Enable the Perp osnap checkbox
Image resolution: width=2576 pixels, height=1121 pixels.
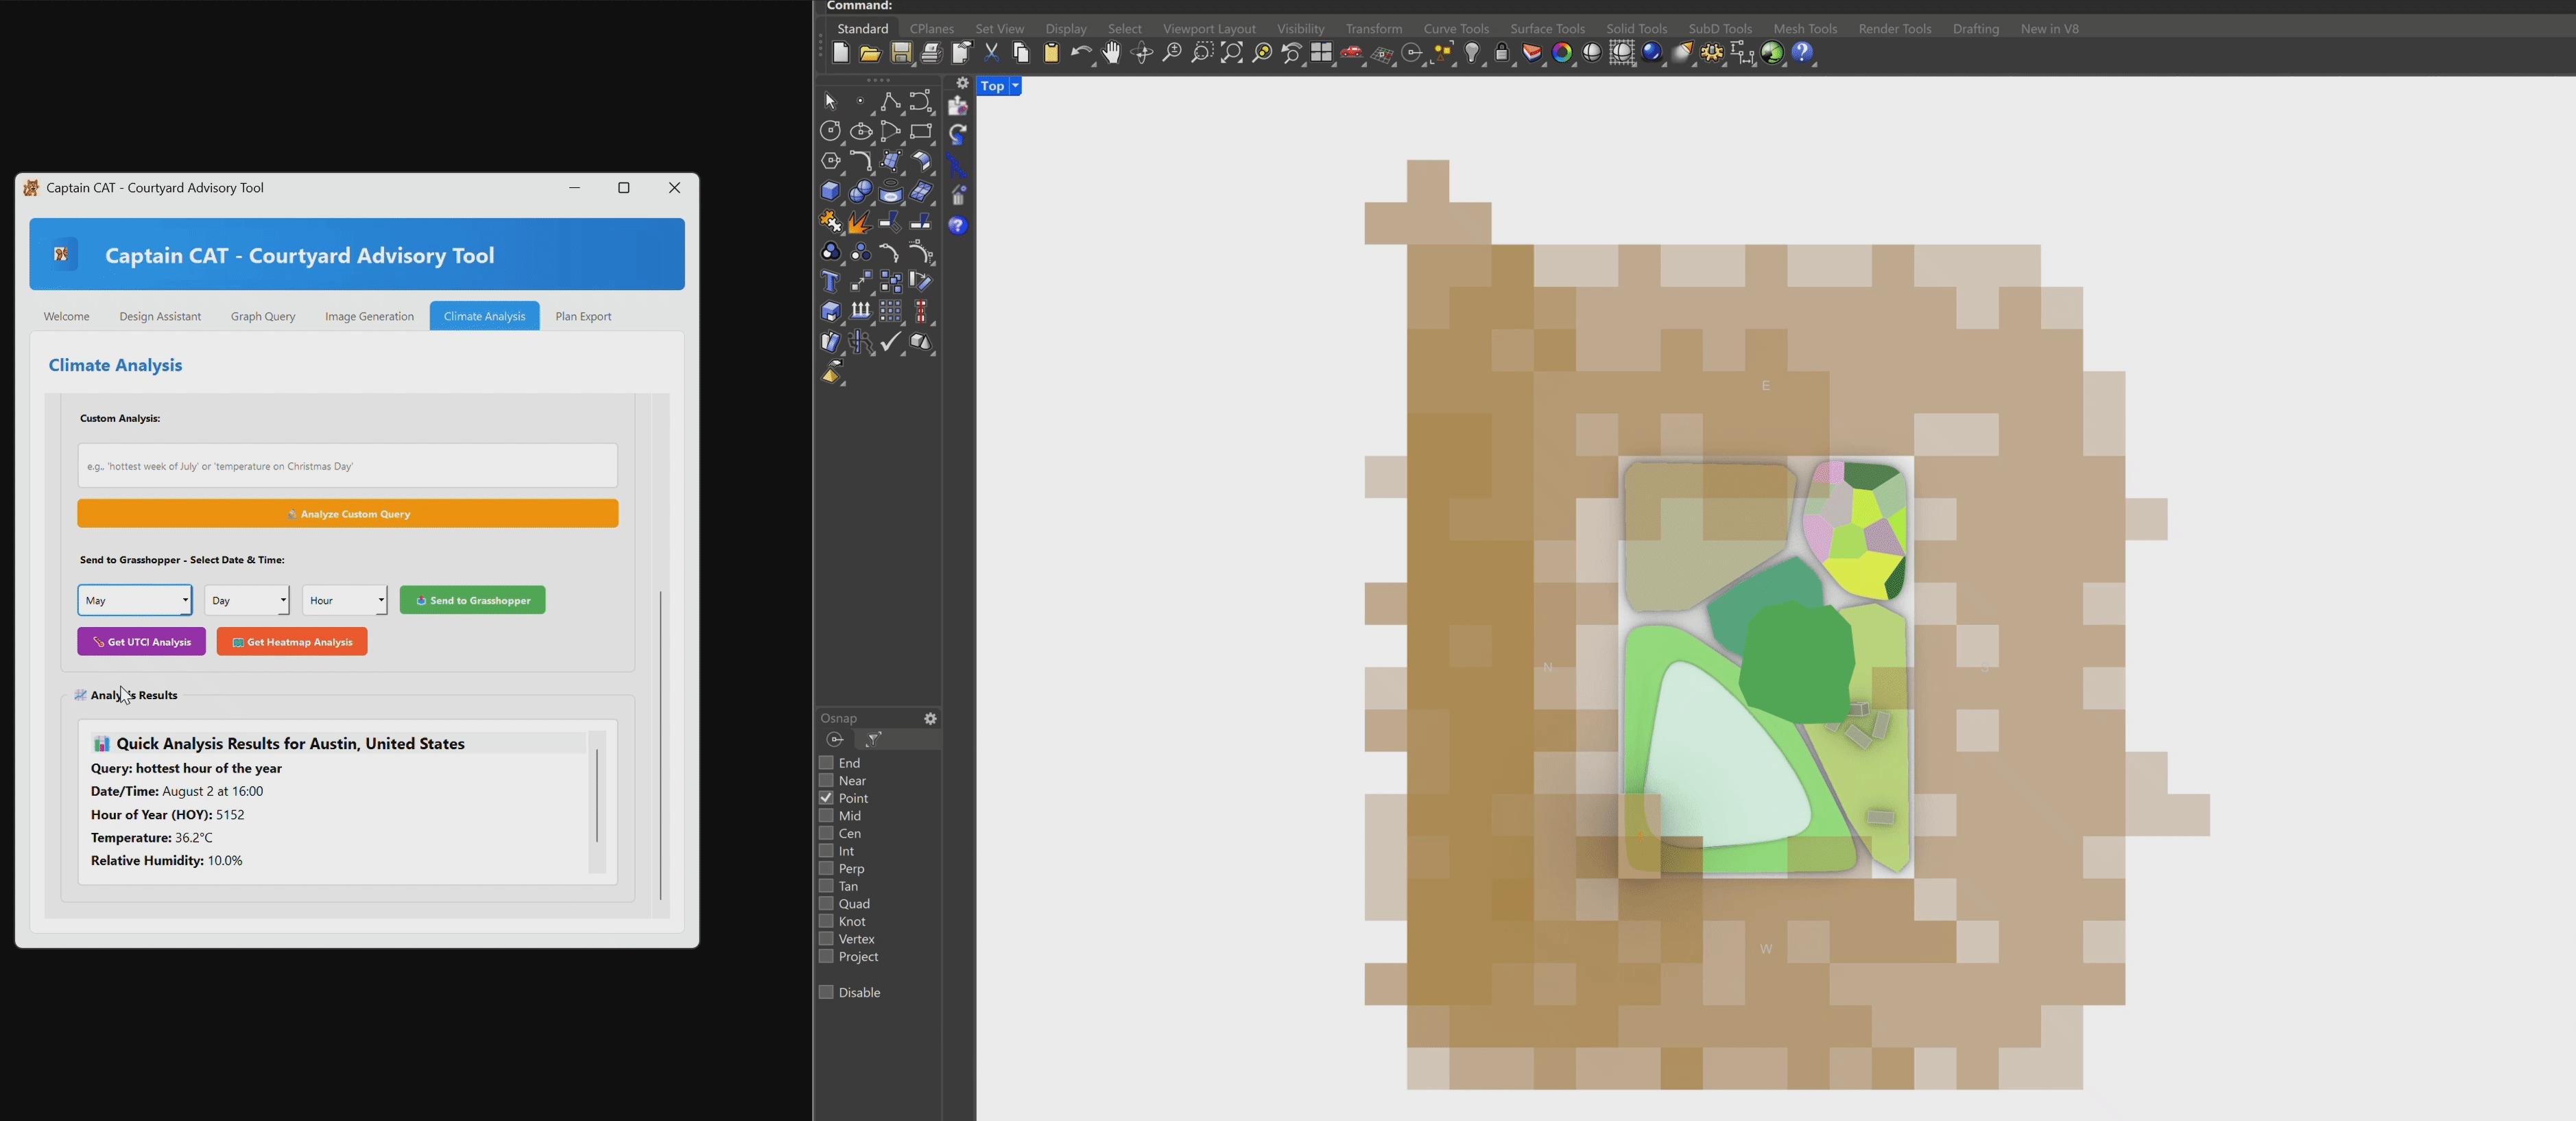(x=826, y=868)
